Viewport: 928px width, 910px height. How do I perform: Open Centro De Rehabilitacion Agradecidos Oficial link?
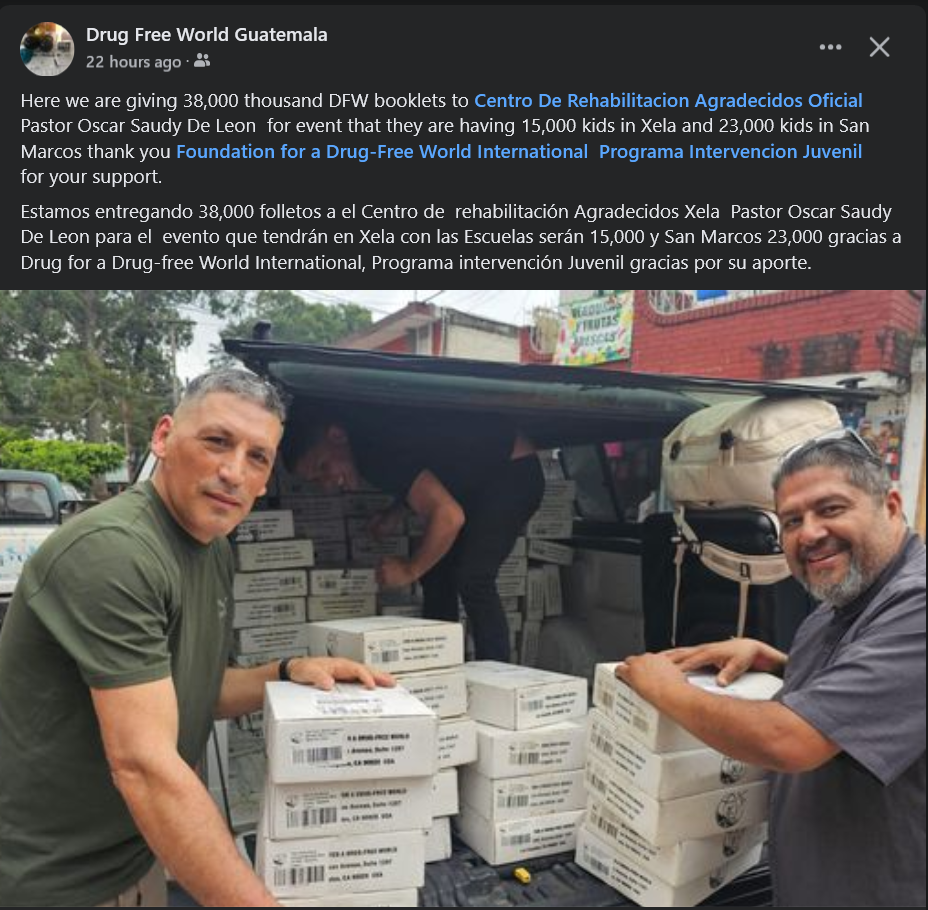[668, 101]
